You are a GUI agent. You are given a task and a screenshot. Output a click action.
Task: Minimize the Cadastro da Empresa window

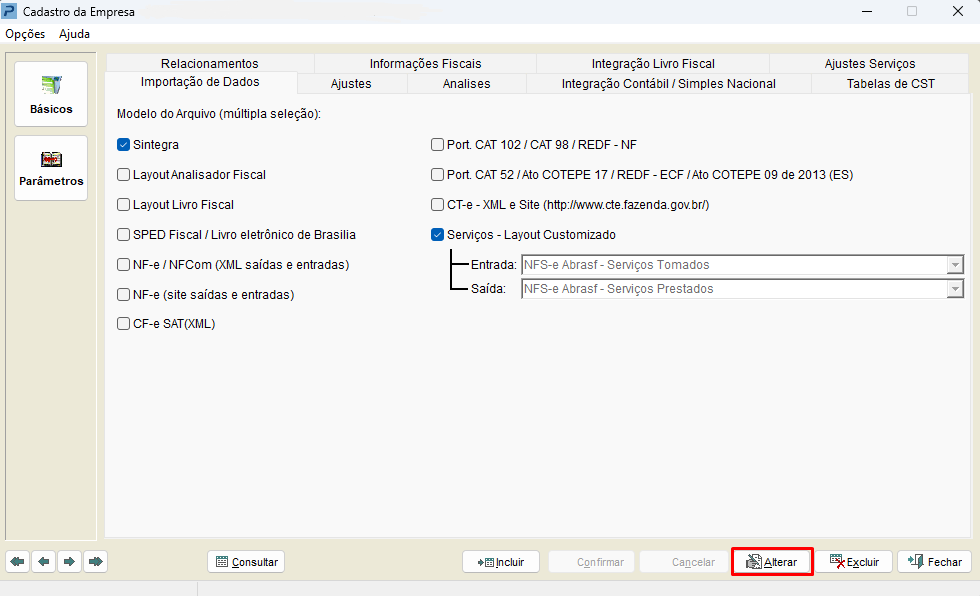(867, 11)
